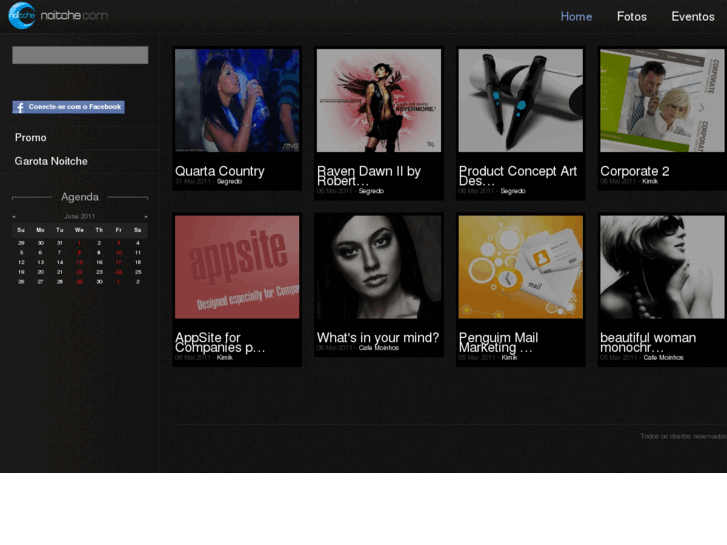Click the noitche.com site name text
Image resolution: width=727 pixels, height=545 pixels.
(75, 16)
